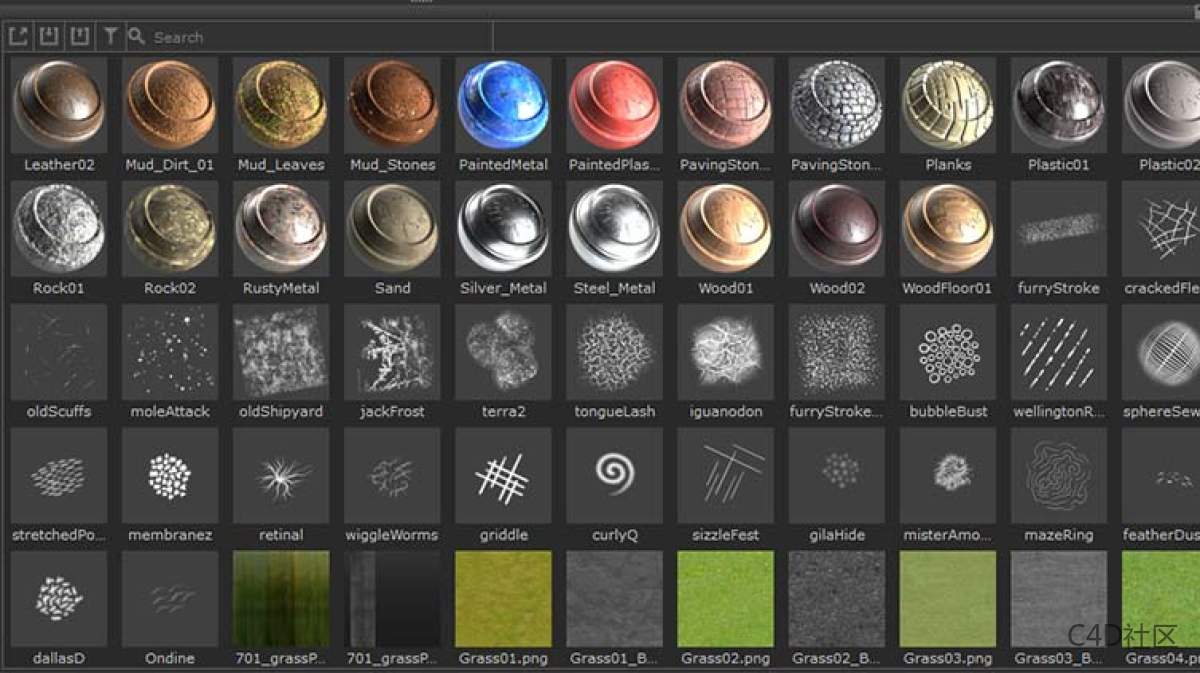Click the pop-out panel icon in toolbar
Screen dimensions: 1200x673
click(17, 37)
